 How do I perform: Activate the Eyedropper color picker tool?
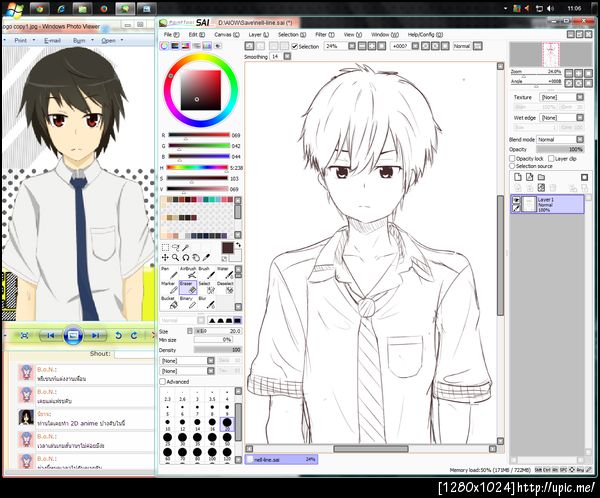coord(206,258)
